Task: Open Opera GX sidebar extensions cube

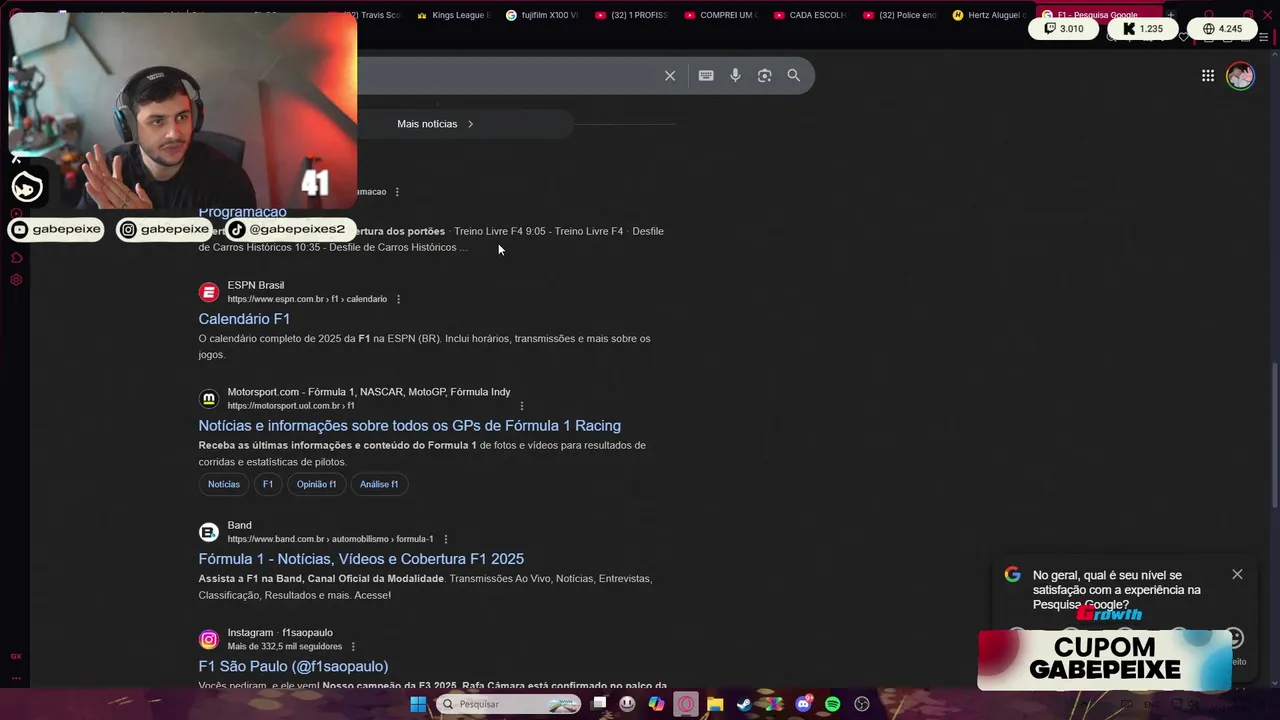Action: click(x=16, y=258)
